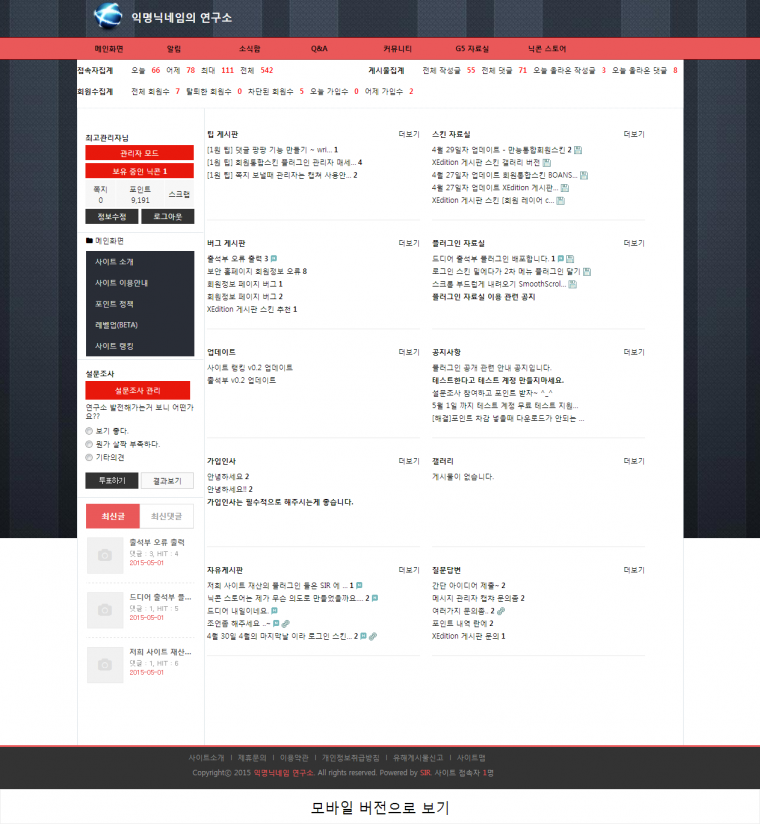The height and width of the screenshot is (824, 760).
Task: Switch to 최신댓글 tab
Action: (167, 516)
